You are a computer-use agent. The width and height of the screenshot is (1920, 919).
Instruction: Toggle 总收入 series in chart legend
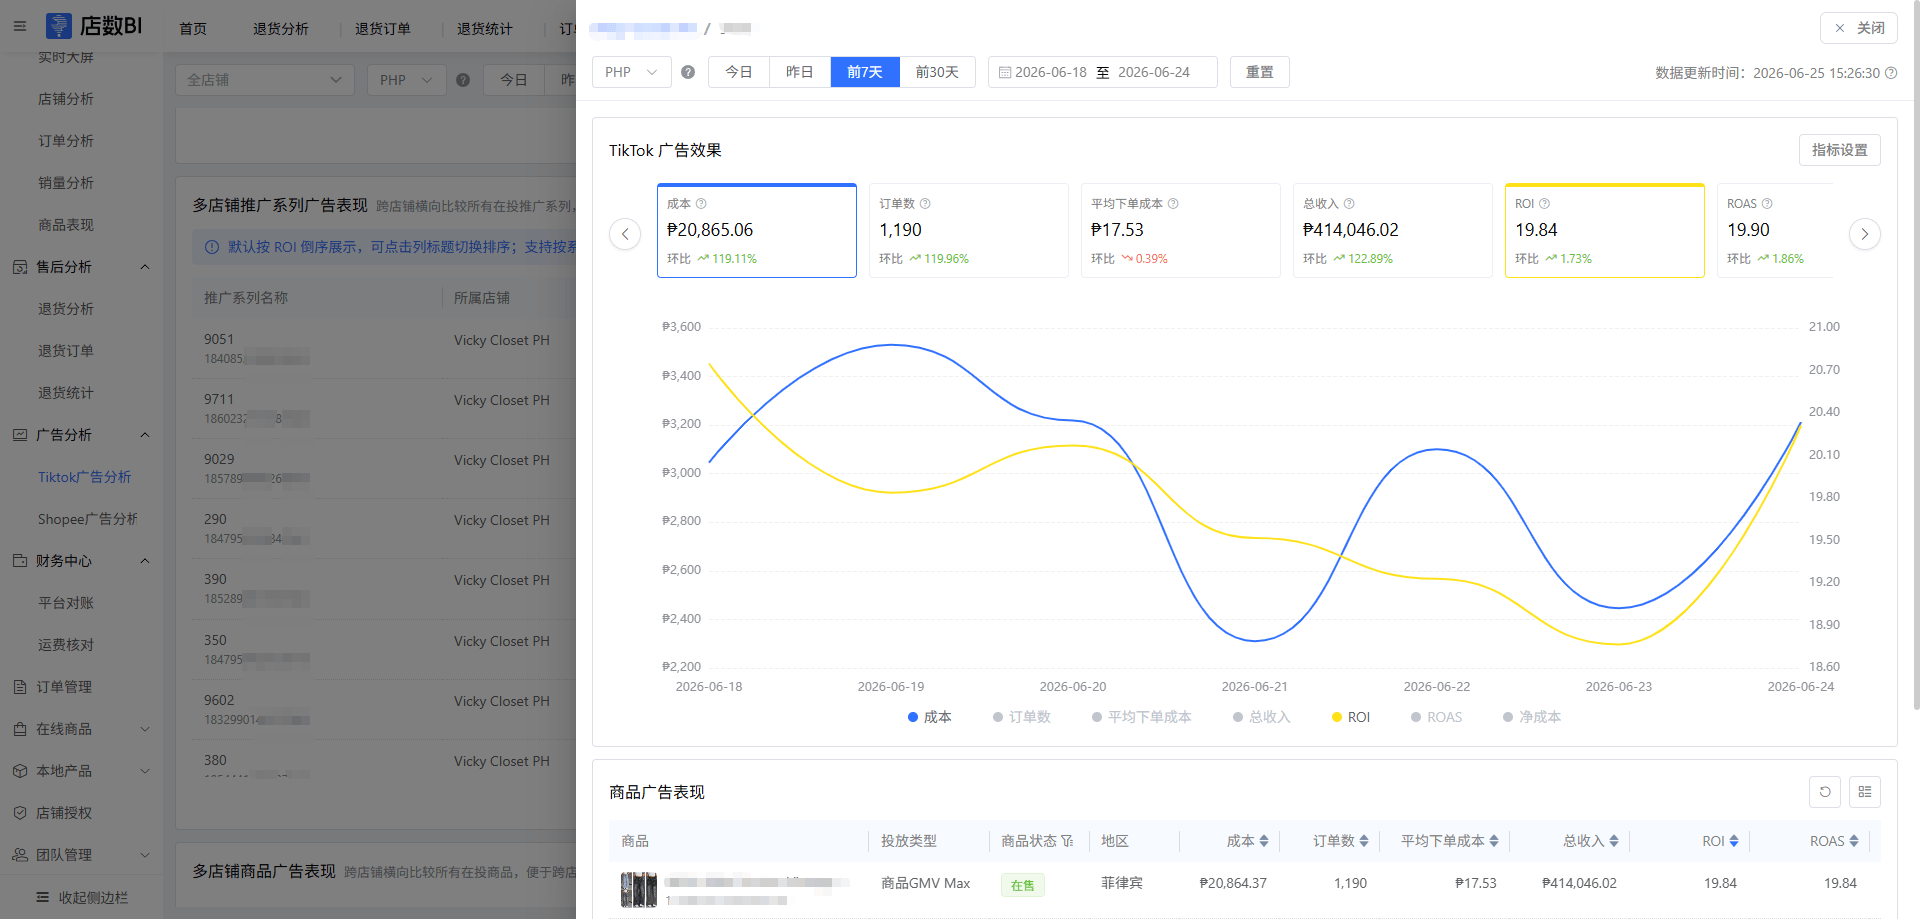pyautogui.click(x=1261, y=717)
